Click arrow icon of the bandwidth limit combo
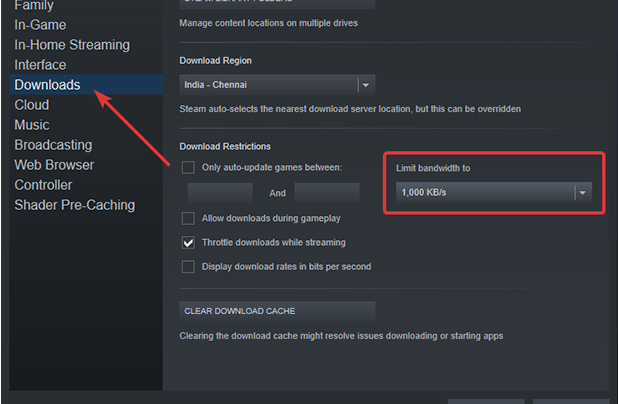The width and height of the screenshot is (618, 404). [x=583, y=192]
